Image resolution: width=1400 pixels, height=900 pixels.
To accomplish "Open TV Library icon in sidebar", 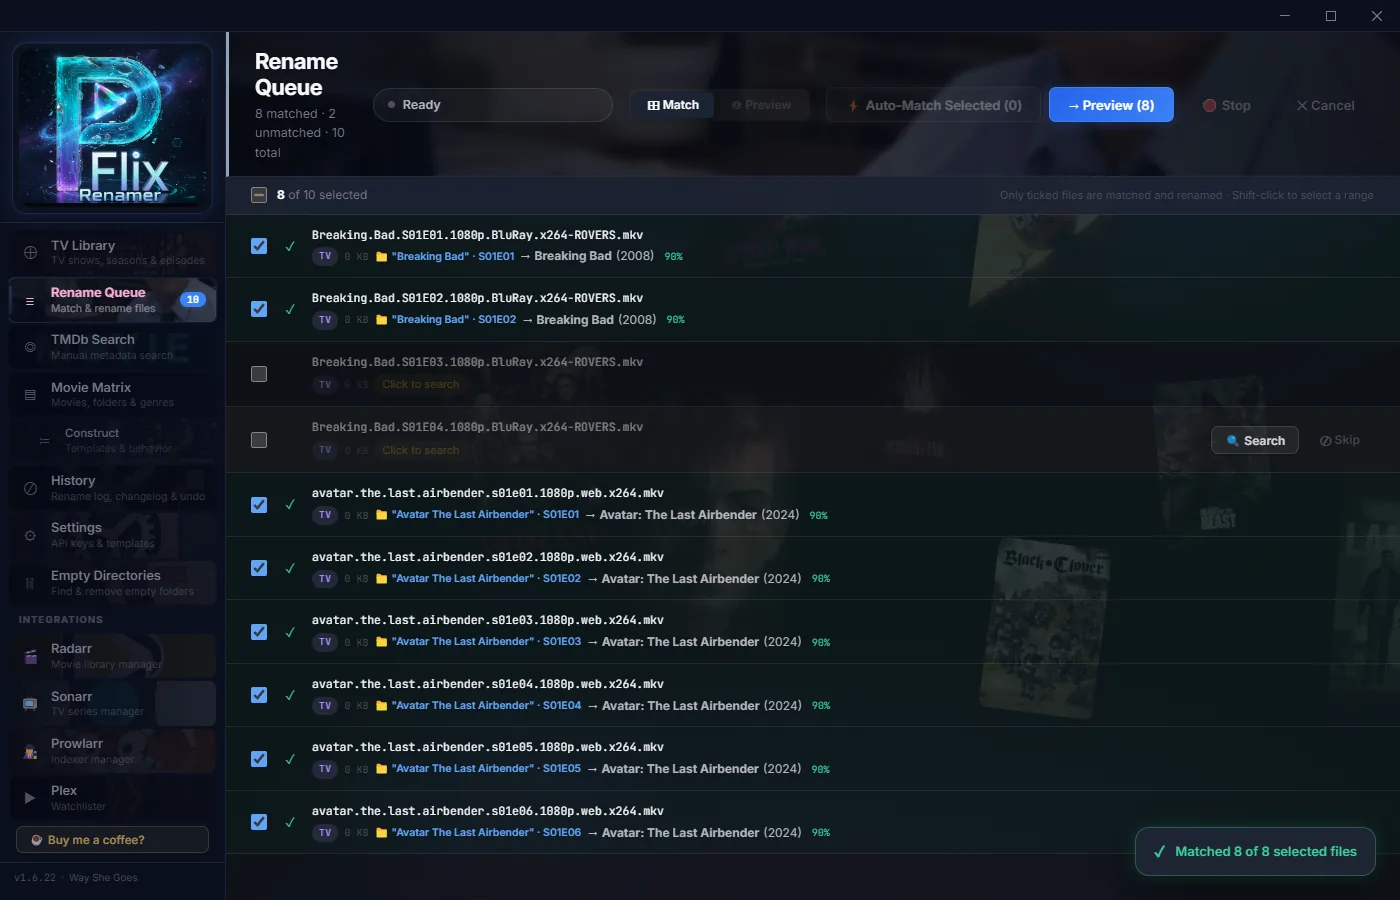I will 30,252.
